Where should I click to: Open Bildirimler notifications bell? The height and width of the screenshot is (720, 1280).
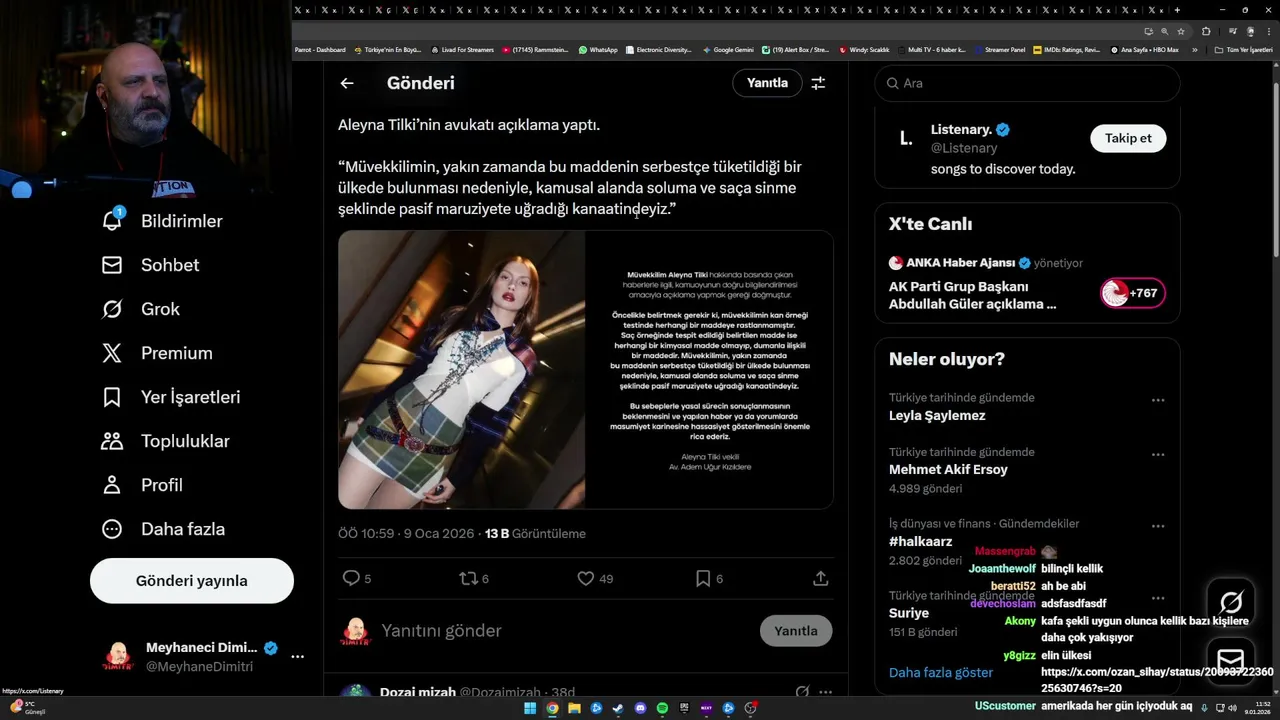coord(112,221)
